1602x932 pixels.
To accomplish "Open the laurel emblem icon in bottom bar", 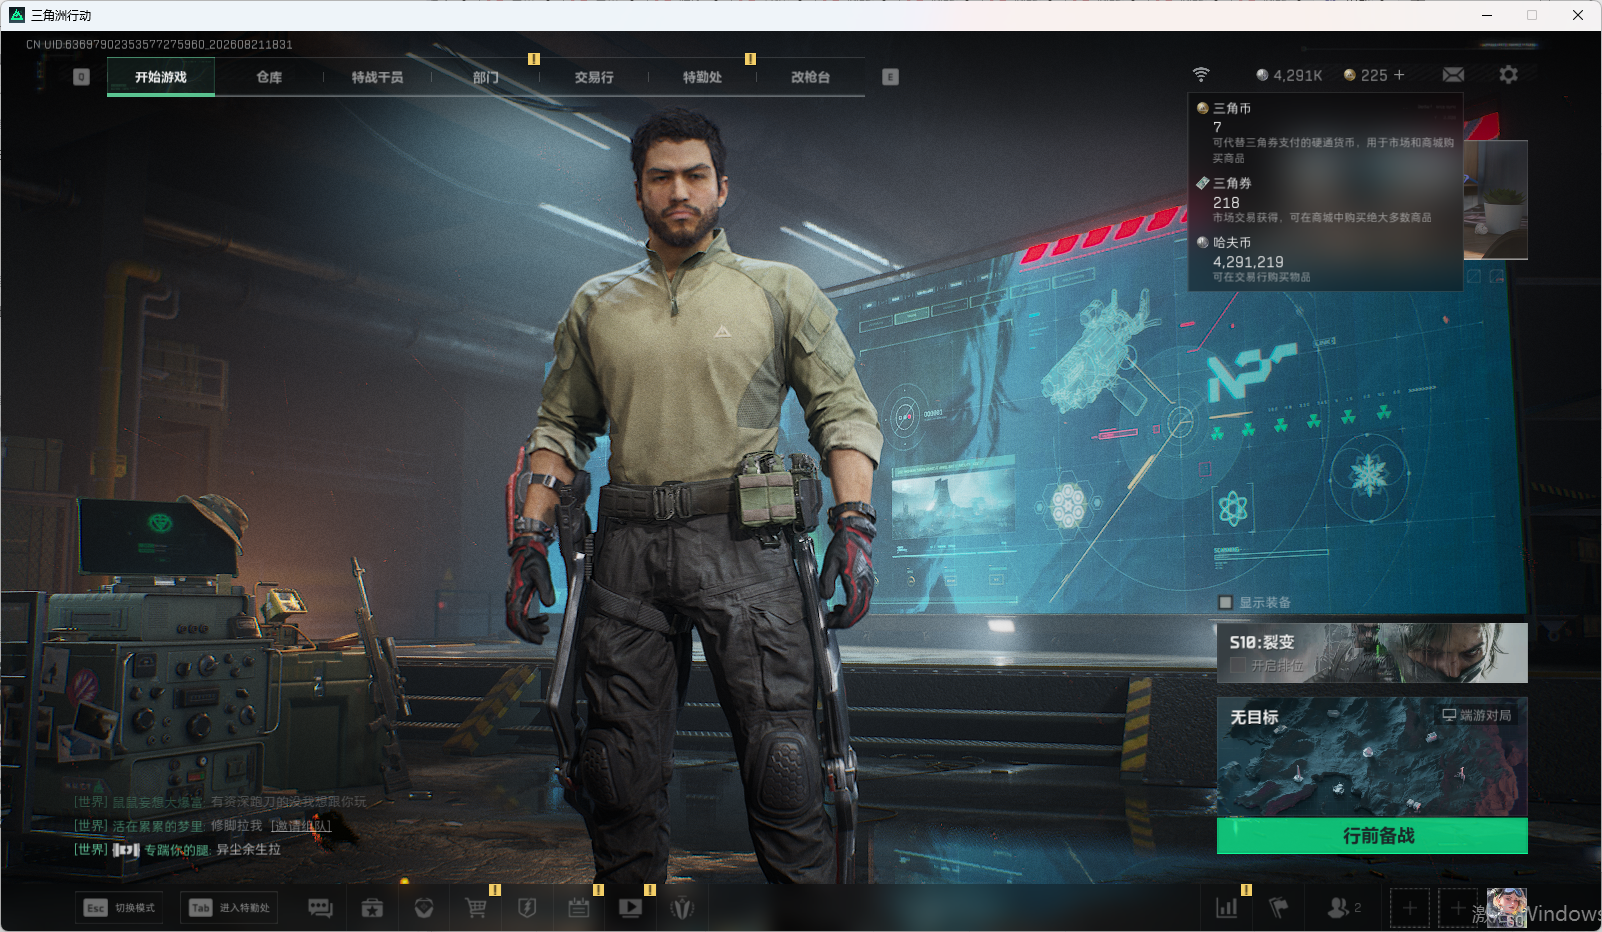I will point(683,908).
